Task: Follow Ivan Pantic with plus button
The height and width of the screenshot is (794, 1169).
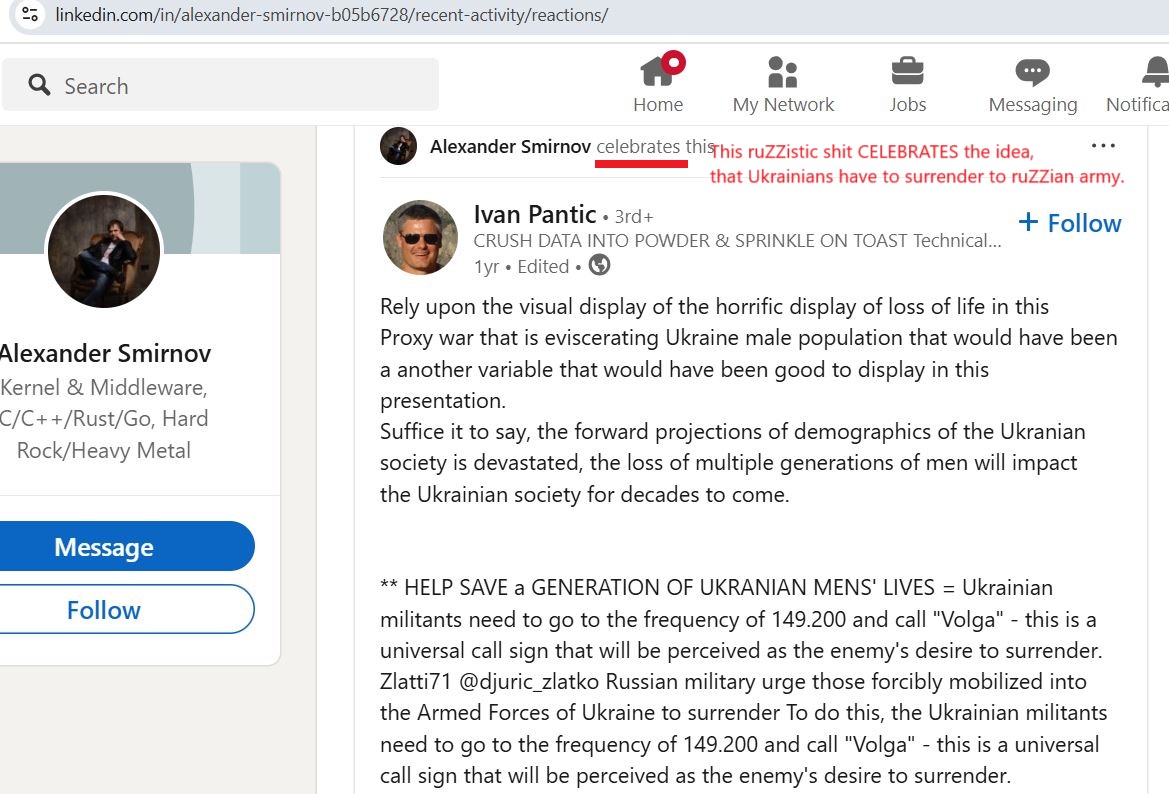Action: (1070, 223)
